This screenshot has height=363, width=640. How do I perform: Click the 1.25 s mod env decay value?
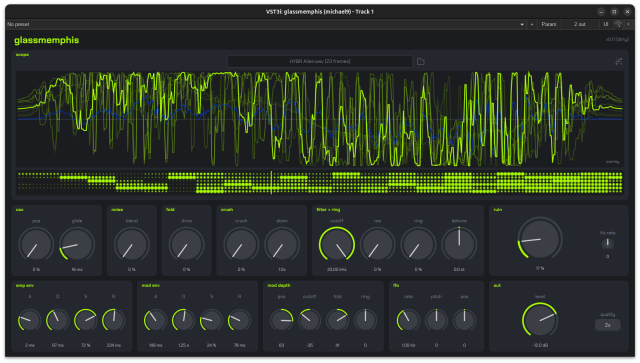tap(183, 345)
